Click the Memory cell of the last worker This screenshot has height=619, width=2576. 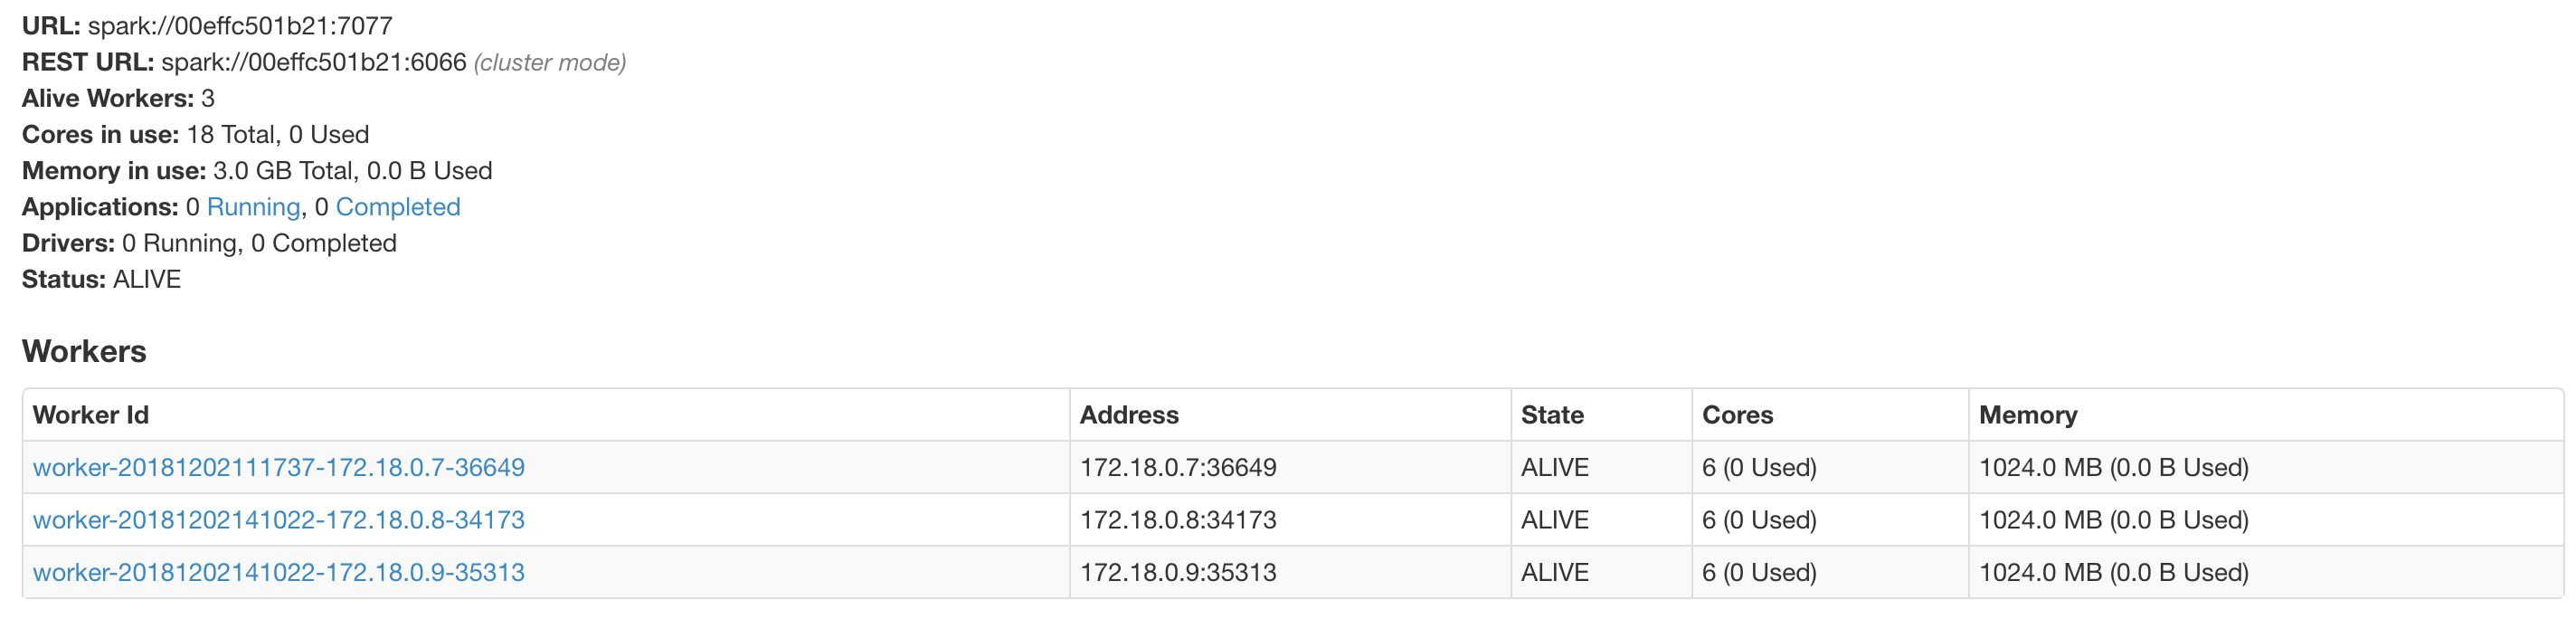(x=2113, y=572)
